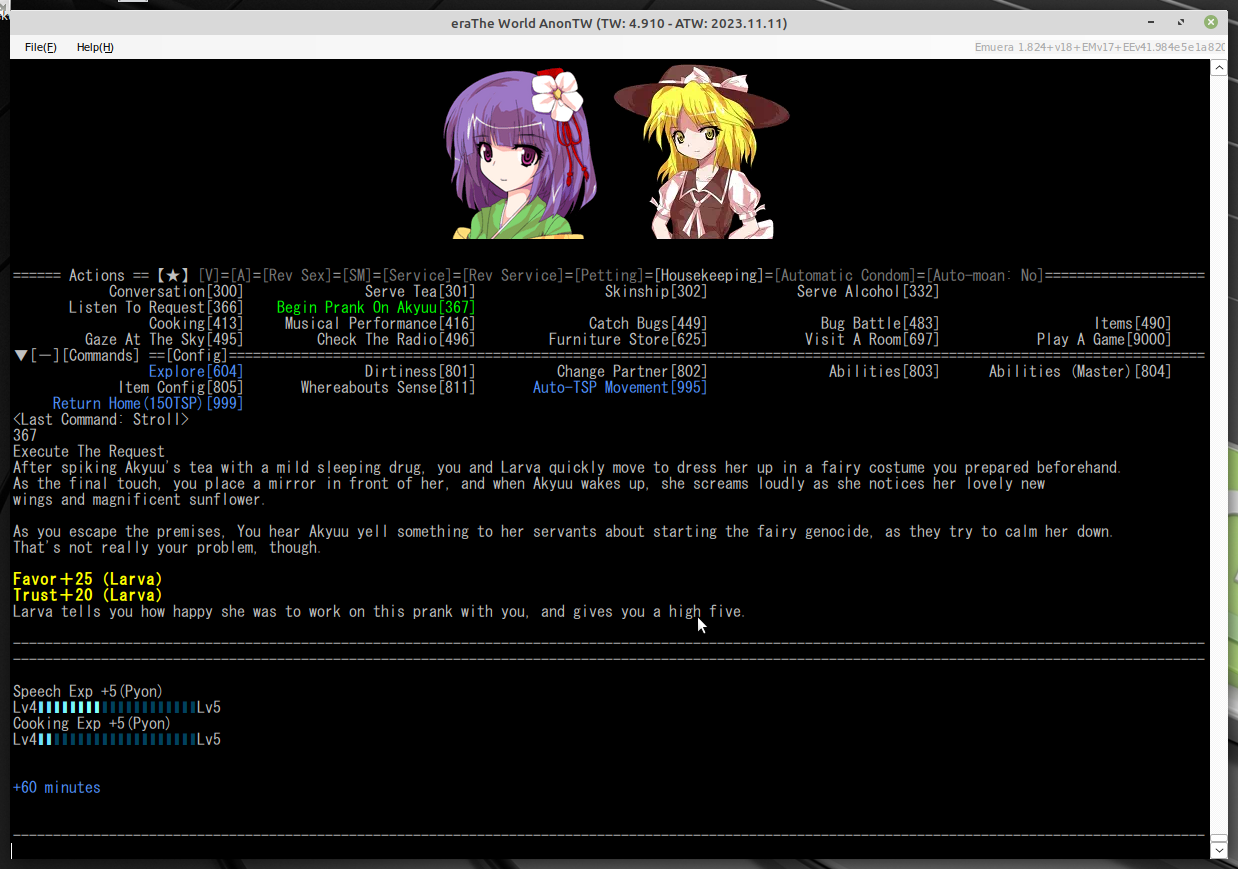Toggle [Rev Sex] action filter
The width and height of the screenshot is (1238, 869).
pos(297,276)
